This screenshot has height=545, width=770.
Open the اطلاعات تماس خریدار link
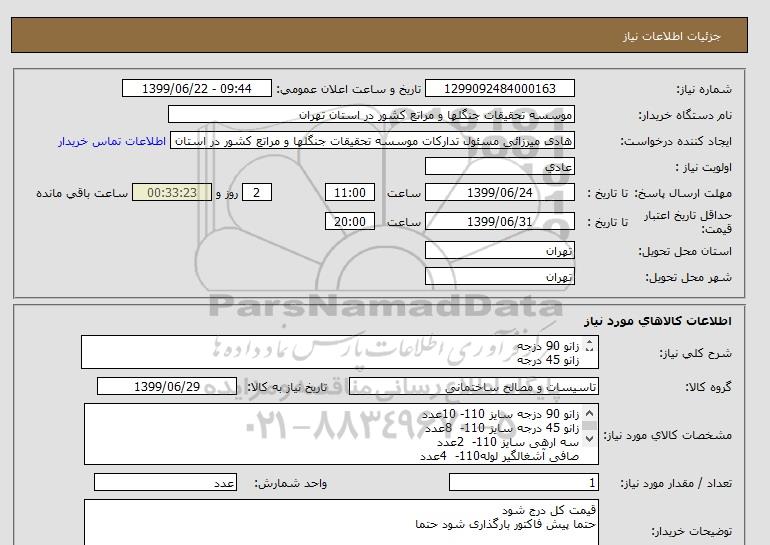[112, 141]
